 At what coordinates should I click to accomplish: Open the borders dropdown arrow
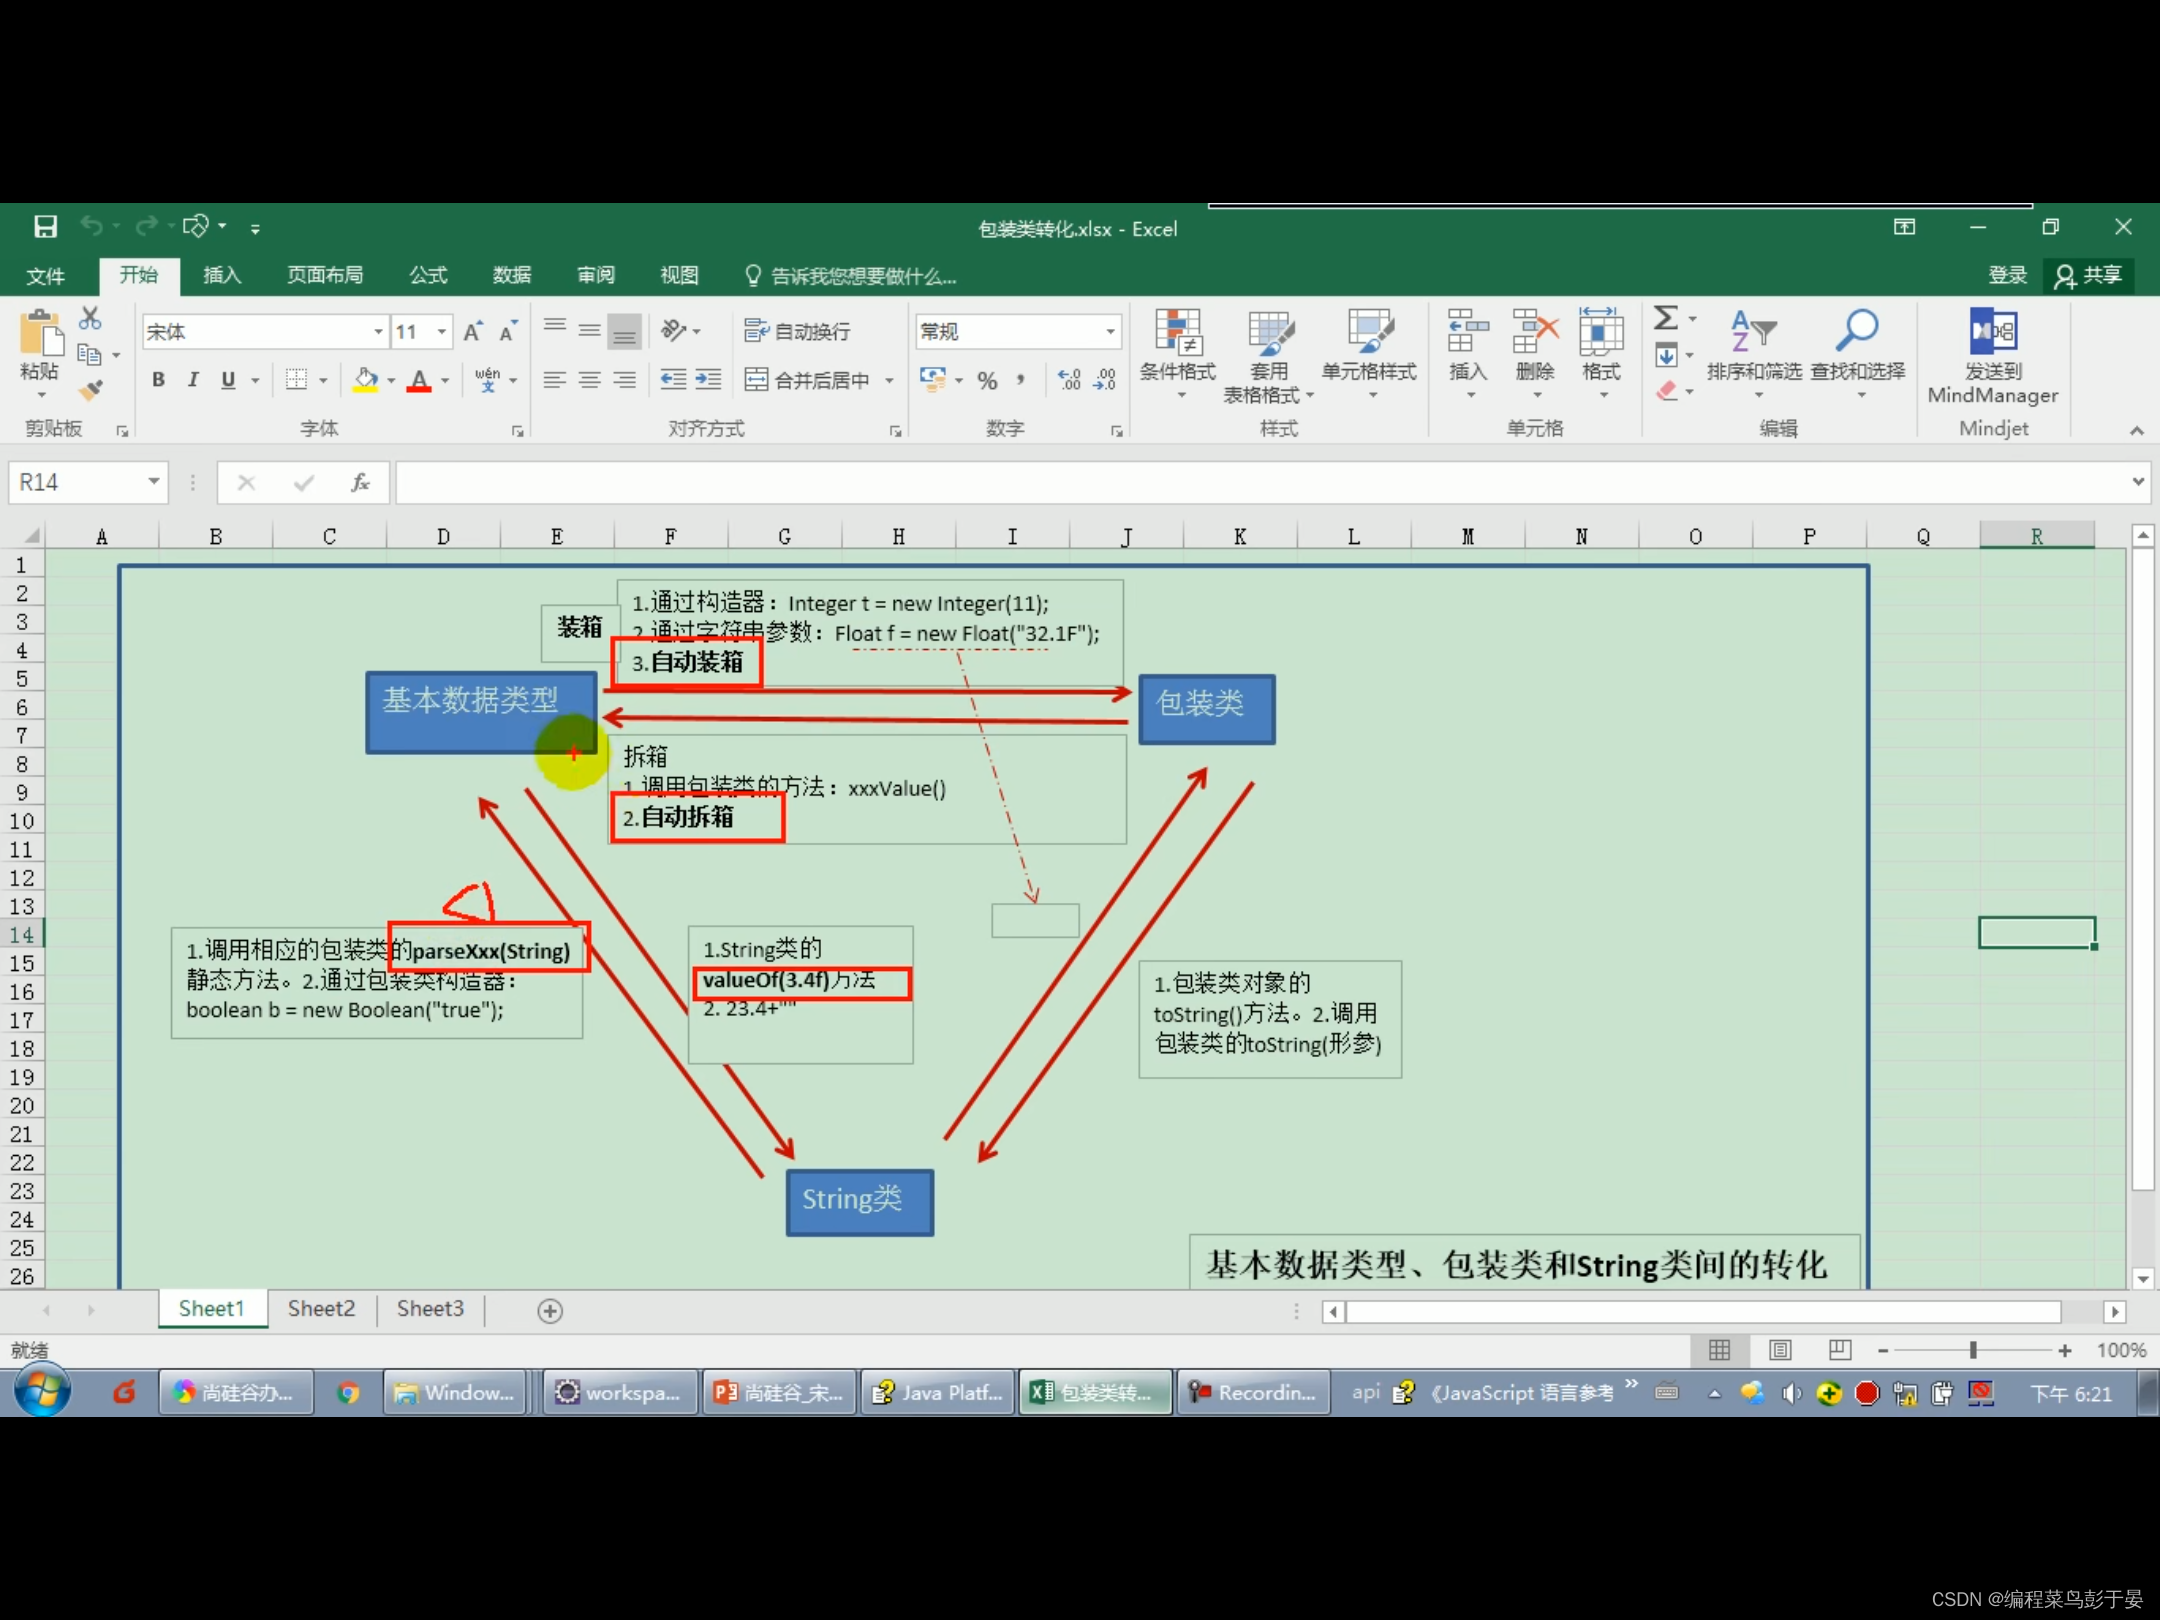[323, 380]
